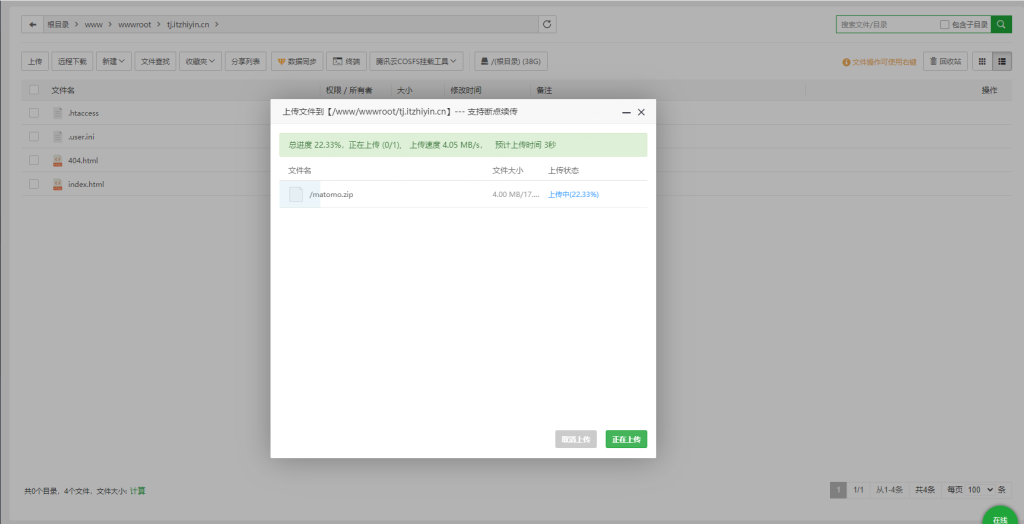The width and height of the screenshot is (1024, 524).
Task: Enable the 包含子目录 checkbox
Action: click(945, 24)
